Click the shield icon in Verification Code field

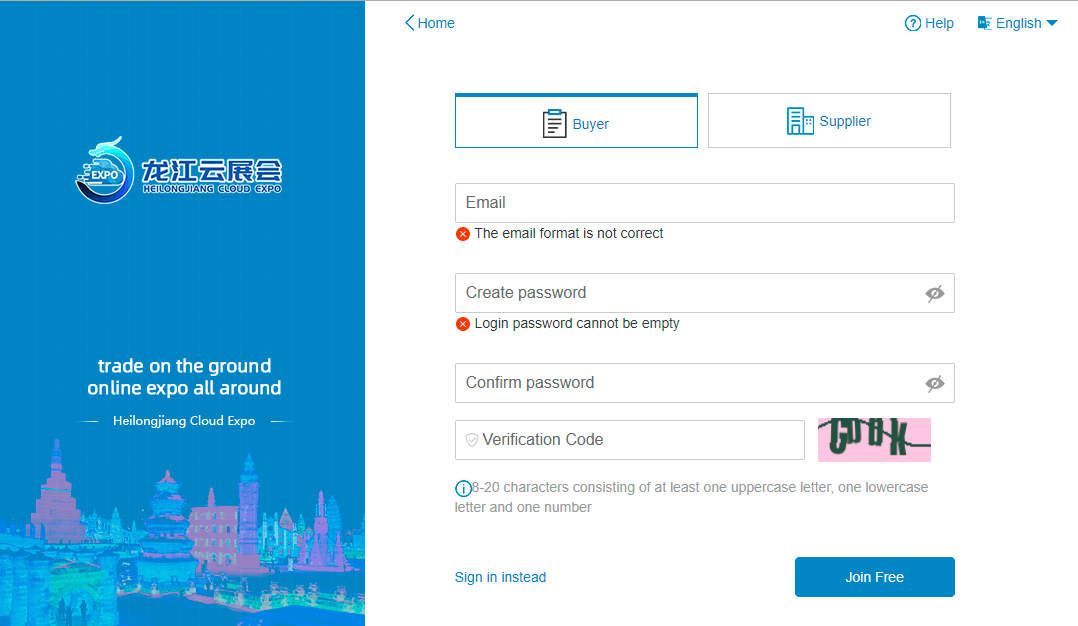472,440
